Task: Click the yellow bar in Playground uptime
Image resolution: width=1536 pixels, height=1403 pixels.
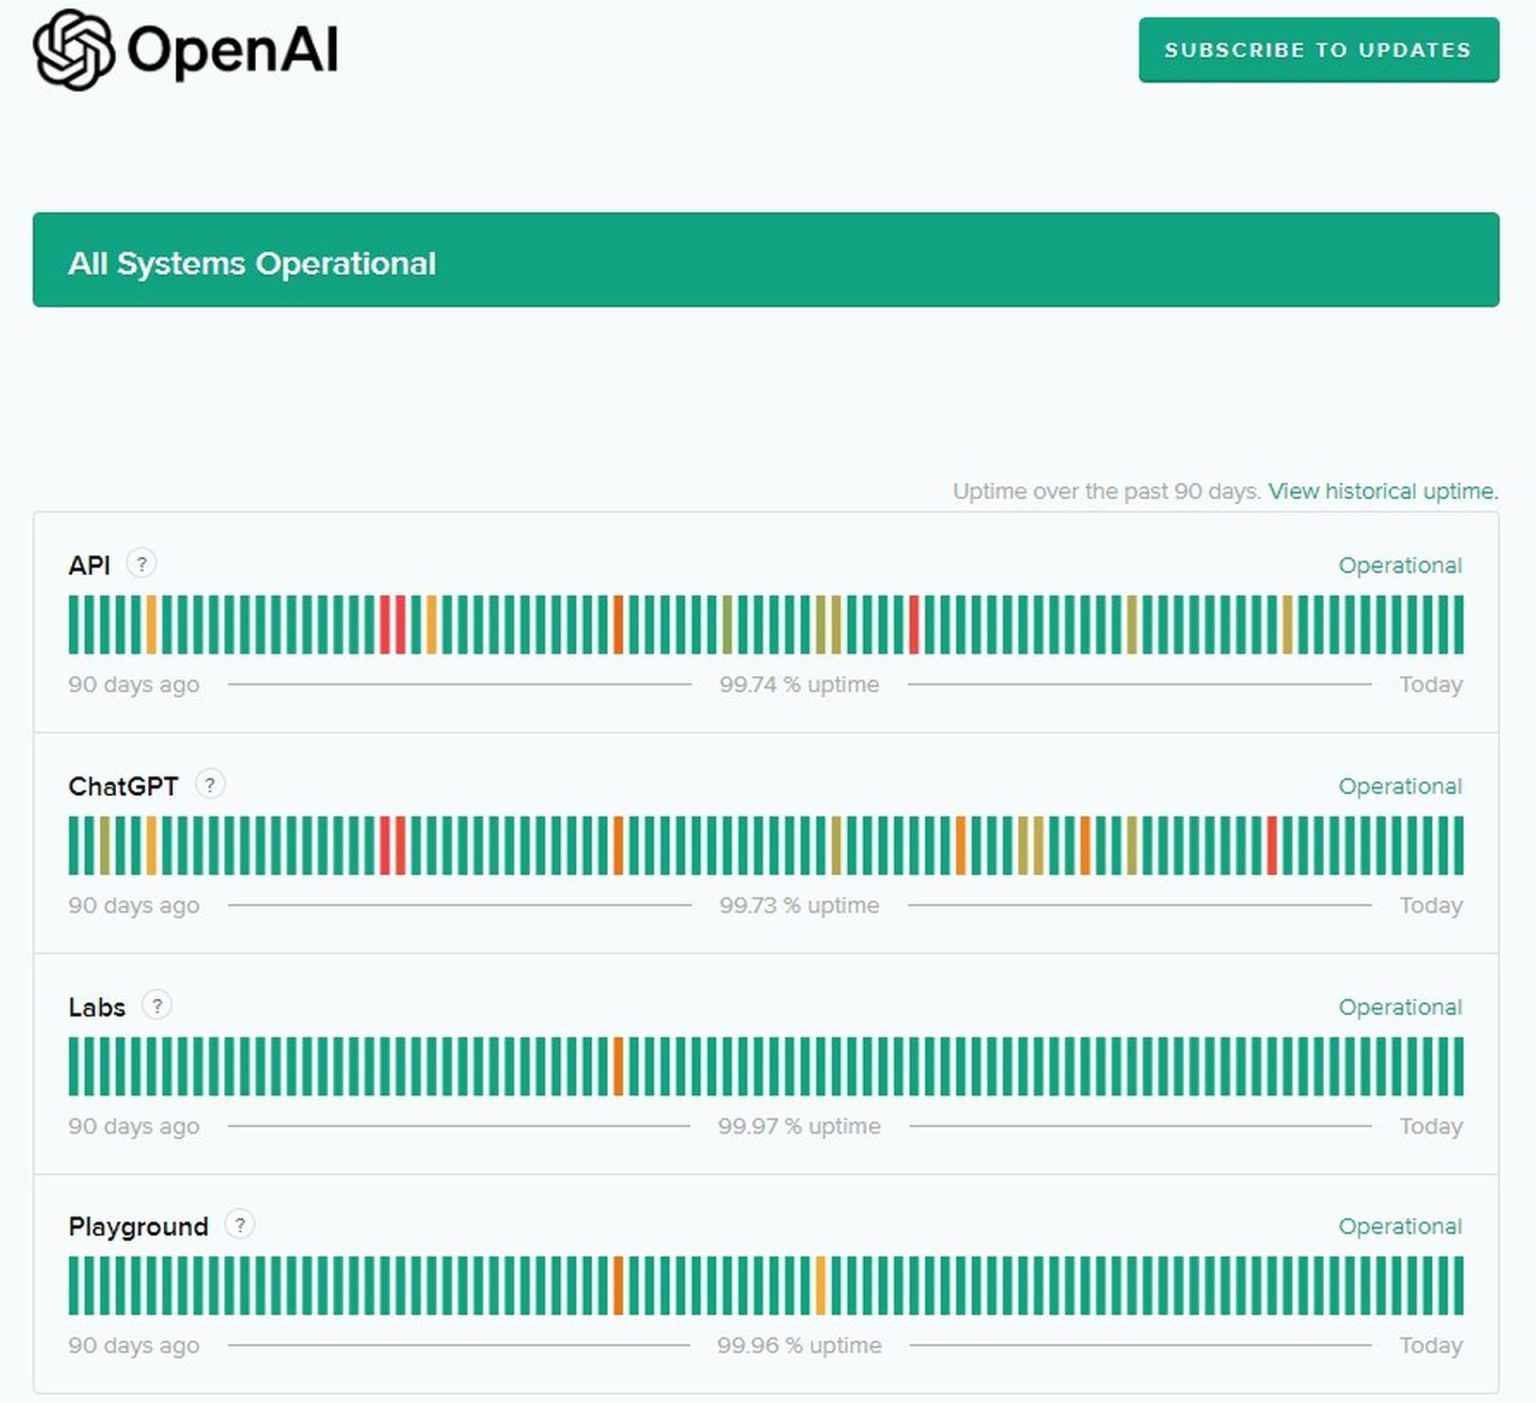Action: (x=821, y=1285)
